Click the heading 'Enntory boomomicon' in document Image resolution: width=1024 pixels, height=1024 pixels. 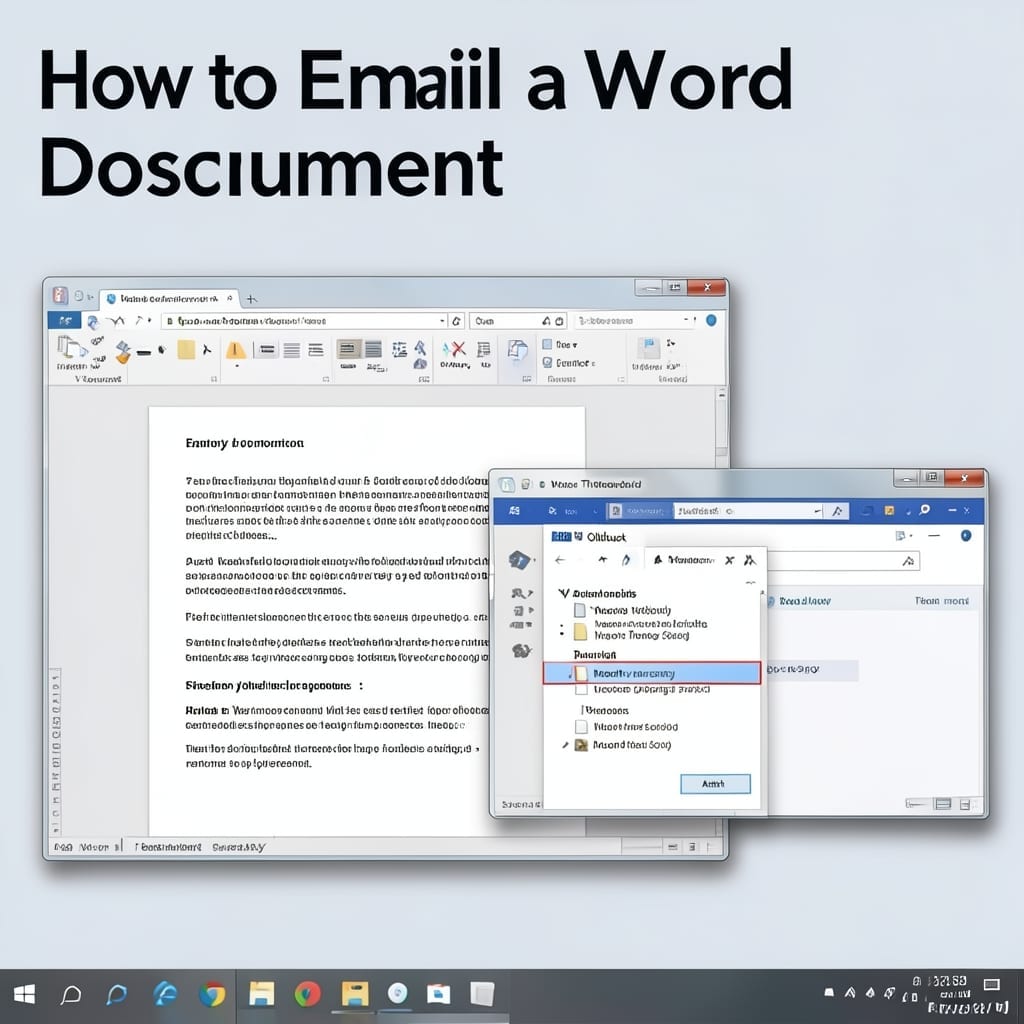244,443
